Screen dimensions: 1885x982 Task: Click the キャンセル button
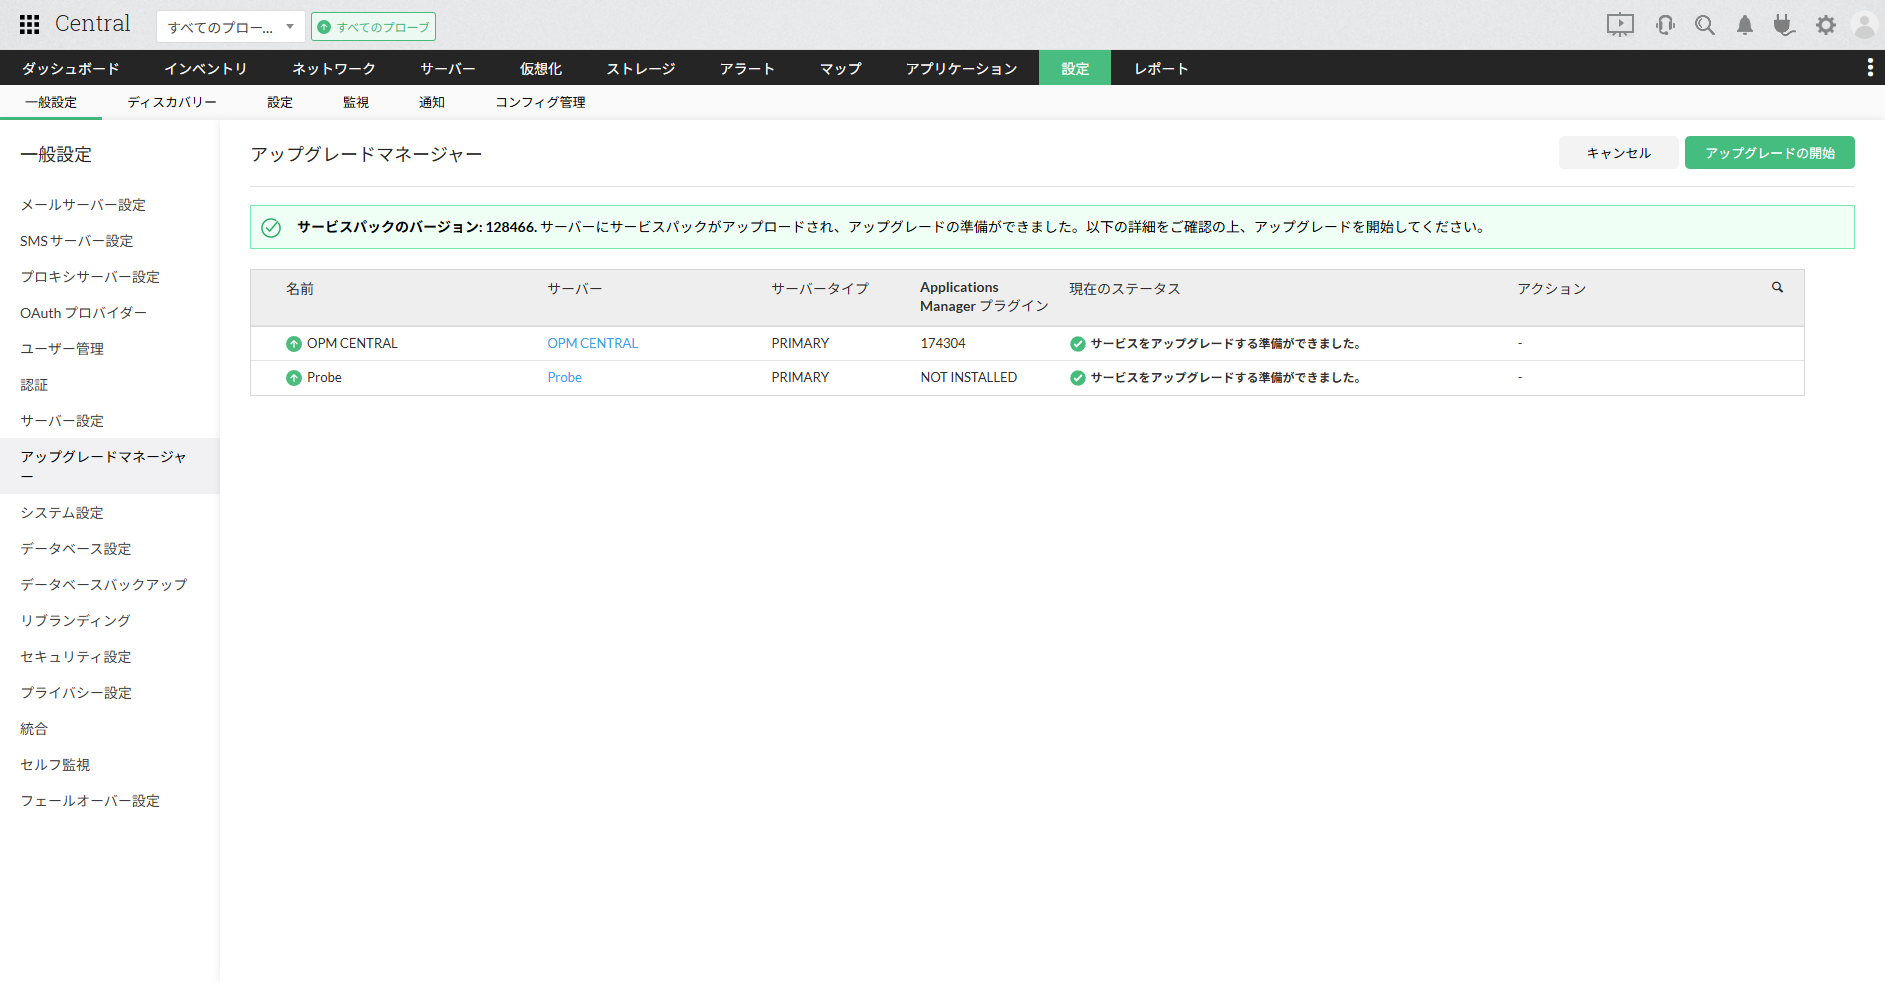[1618, 153]
